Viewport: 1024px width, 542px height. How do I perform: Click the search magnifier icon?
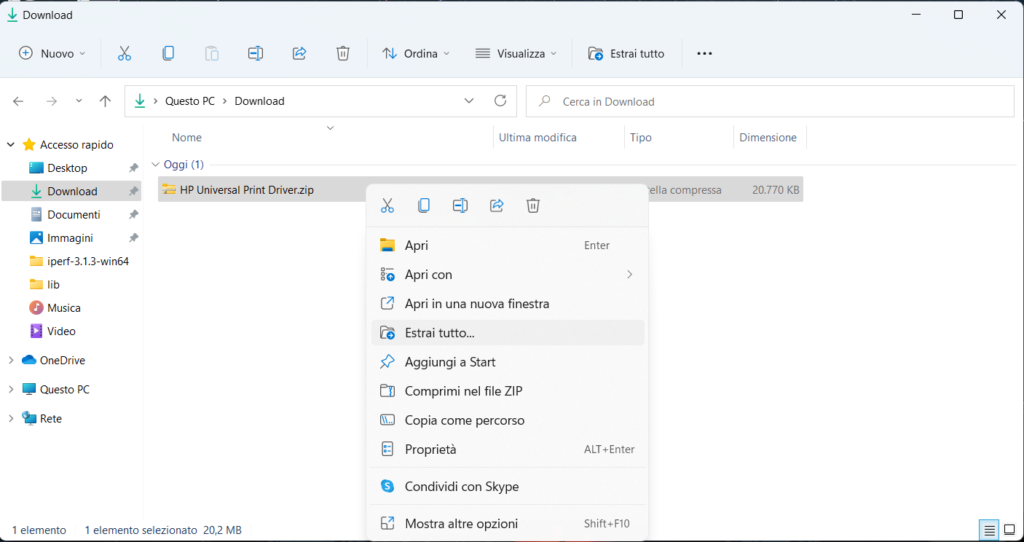click(x=544, y=101)
